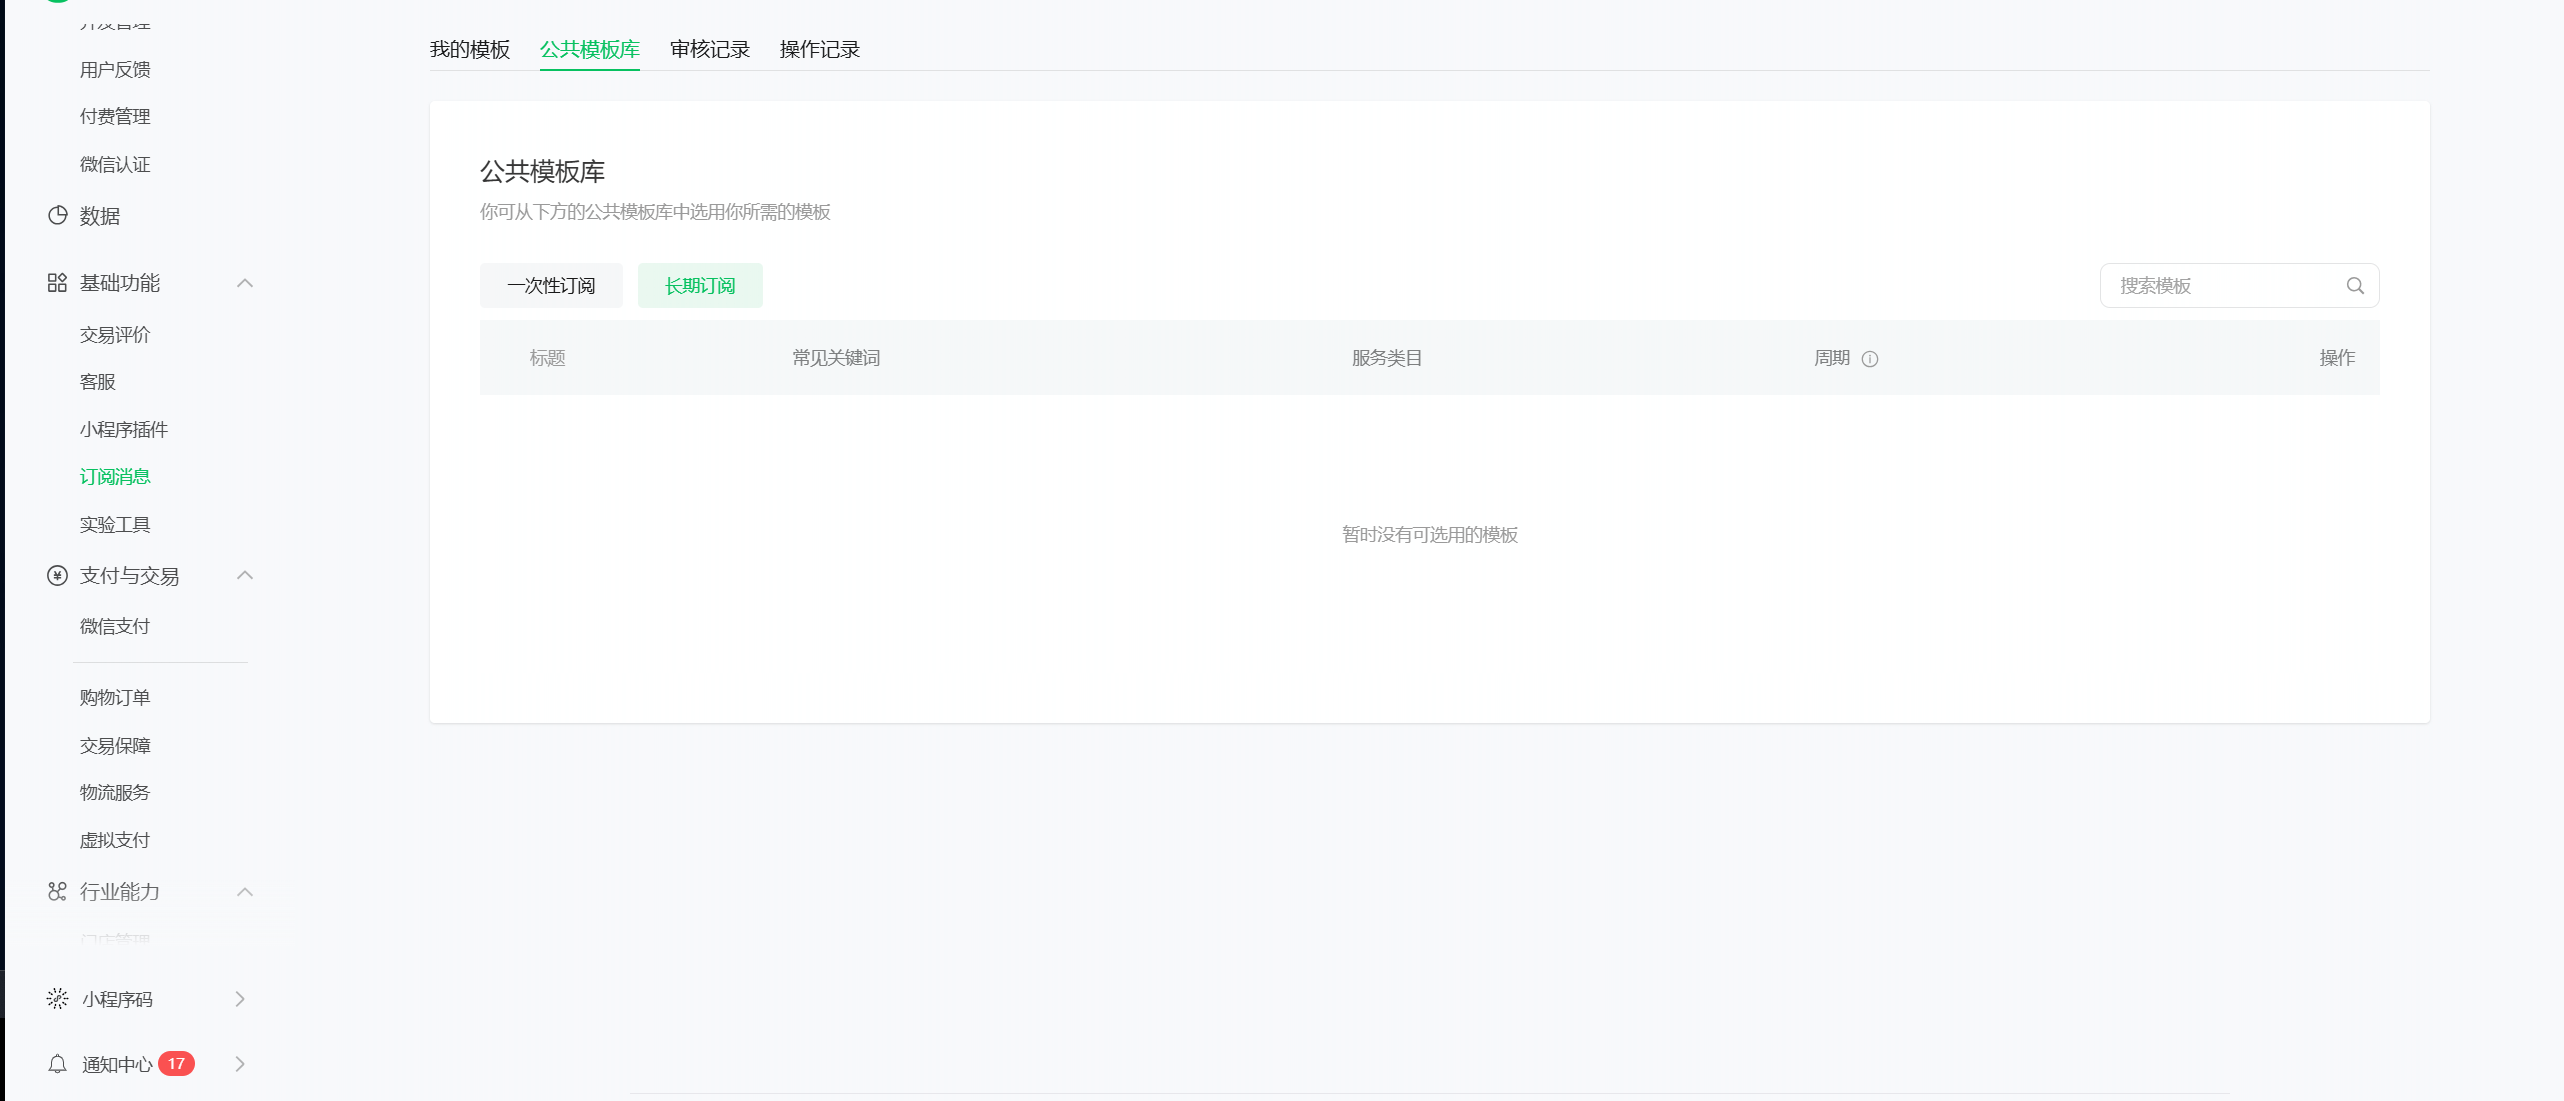Image resolution: width=2564 pixels, height=1101 pixels.
Task: Open the 审核记录 tab
Action: tap(710, 50)
